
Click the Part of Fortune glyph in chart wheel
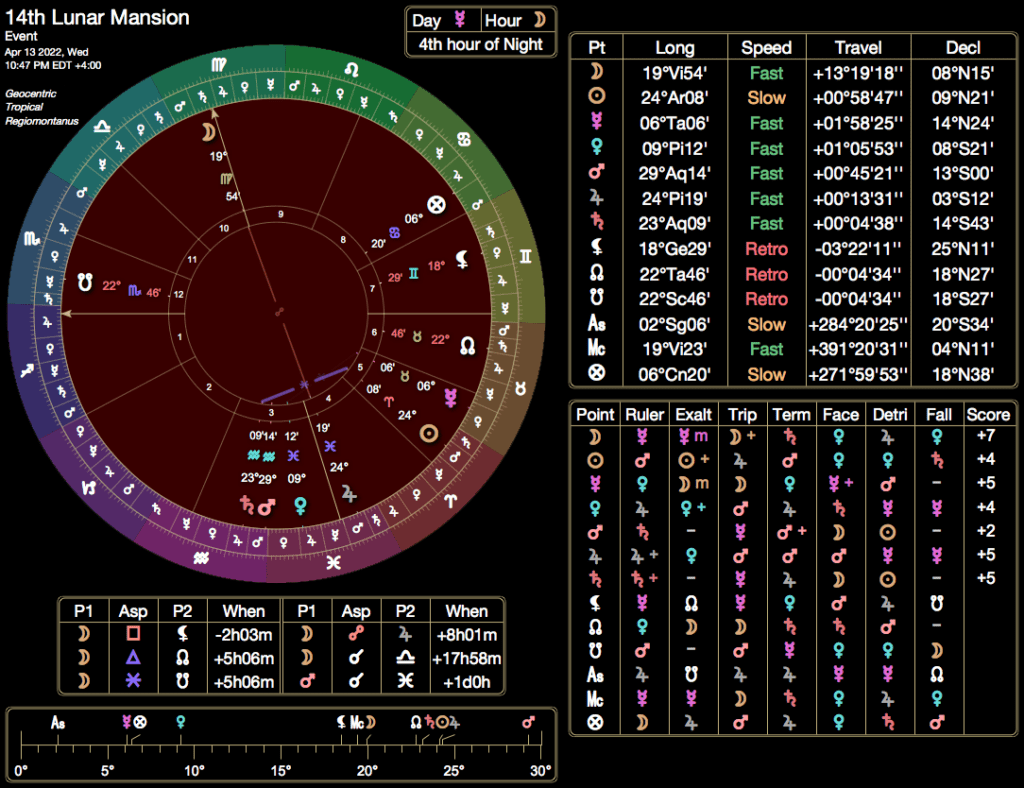[436, 205]
